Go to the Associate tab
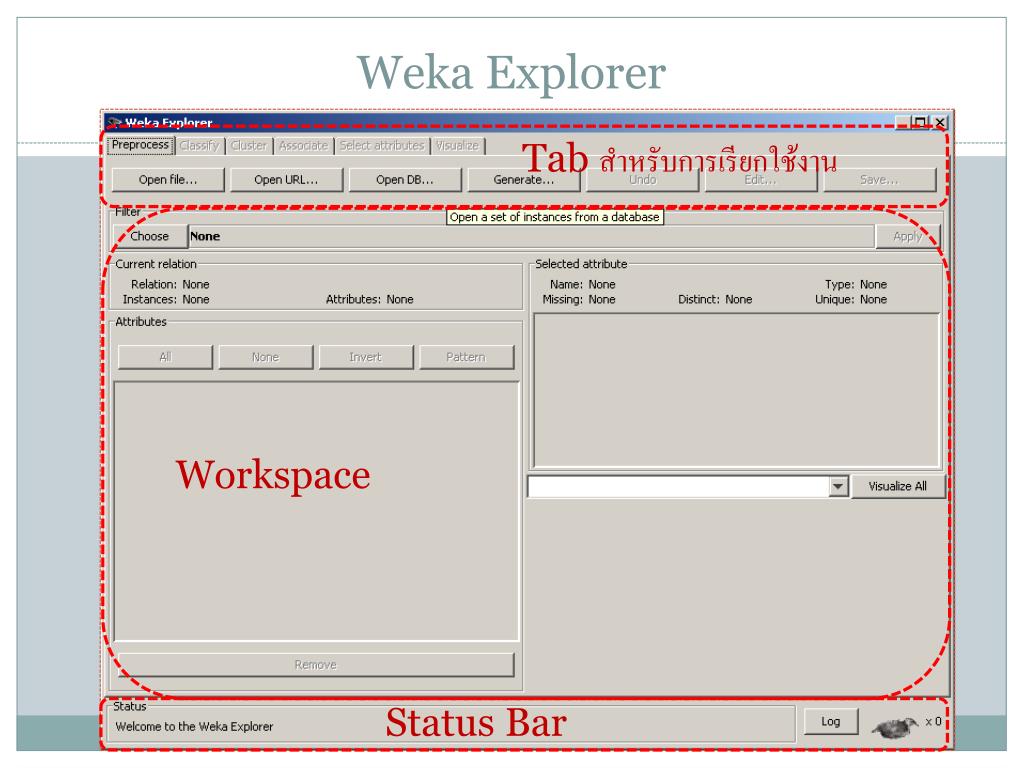1024x768 pixels. point(304,146)
